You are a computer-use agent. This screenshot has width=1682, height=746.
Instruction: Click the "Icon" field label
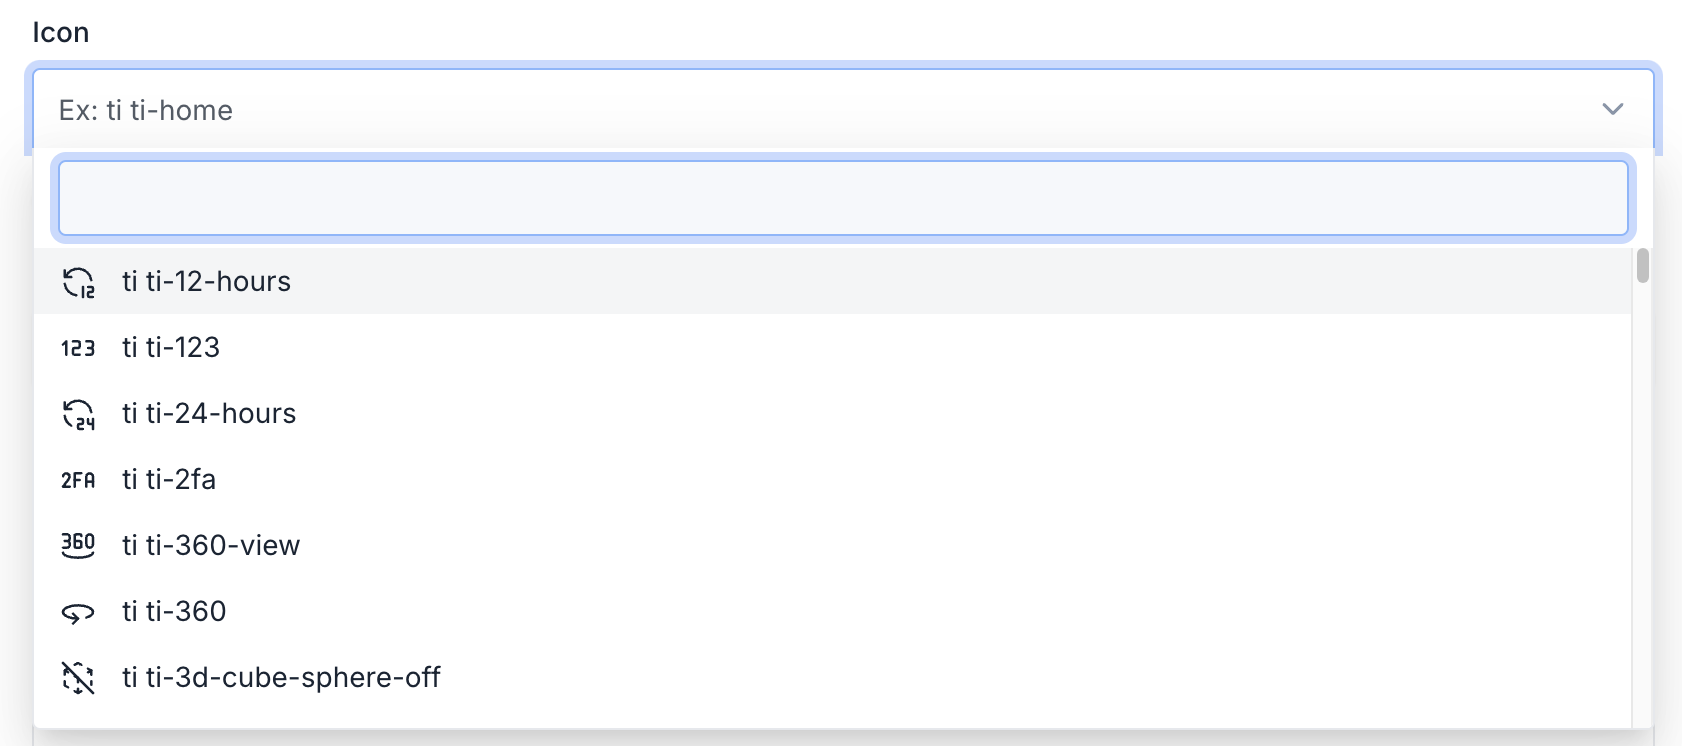click(x=61, y=33)
